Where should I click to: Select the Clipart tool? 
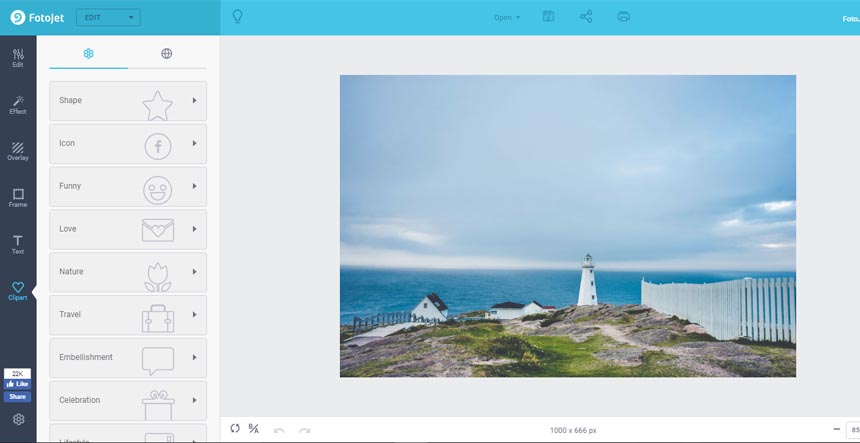coord(18,291)
